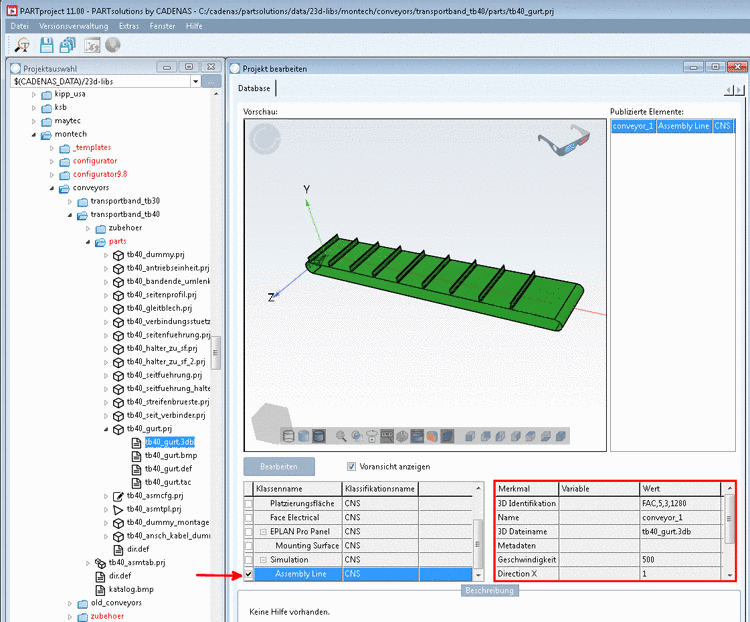
Task: Click the zoom-window icon in preview toolbar
Action: click(356, 436)
